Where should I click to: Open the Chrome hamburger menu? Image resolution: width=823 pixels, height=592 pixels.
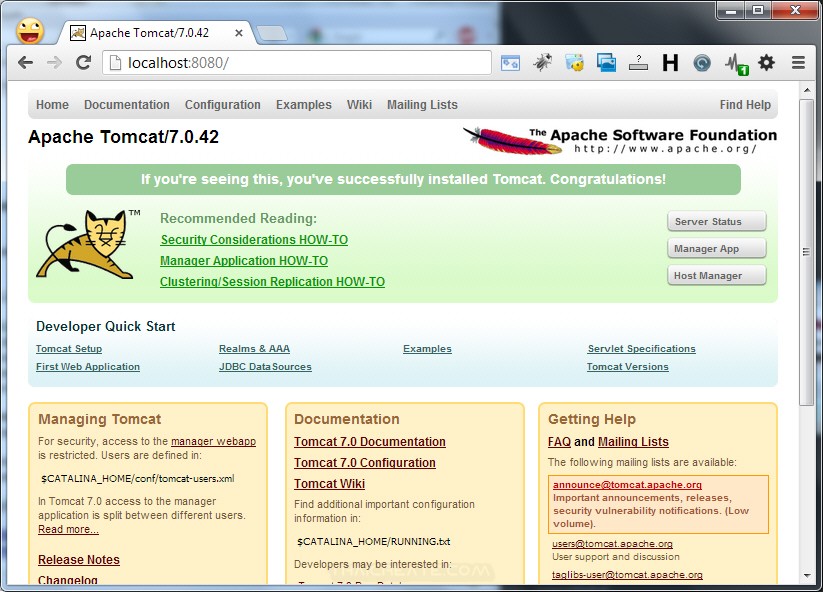798,63
